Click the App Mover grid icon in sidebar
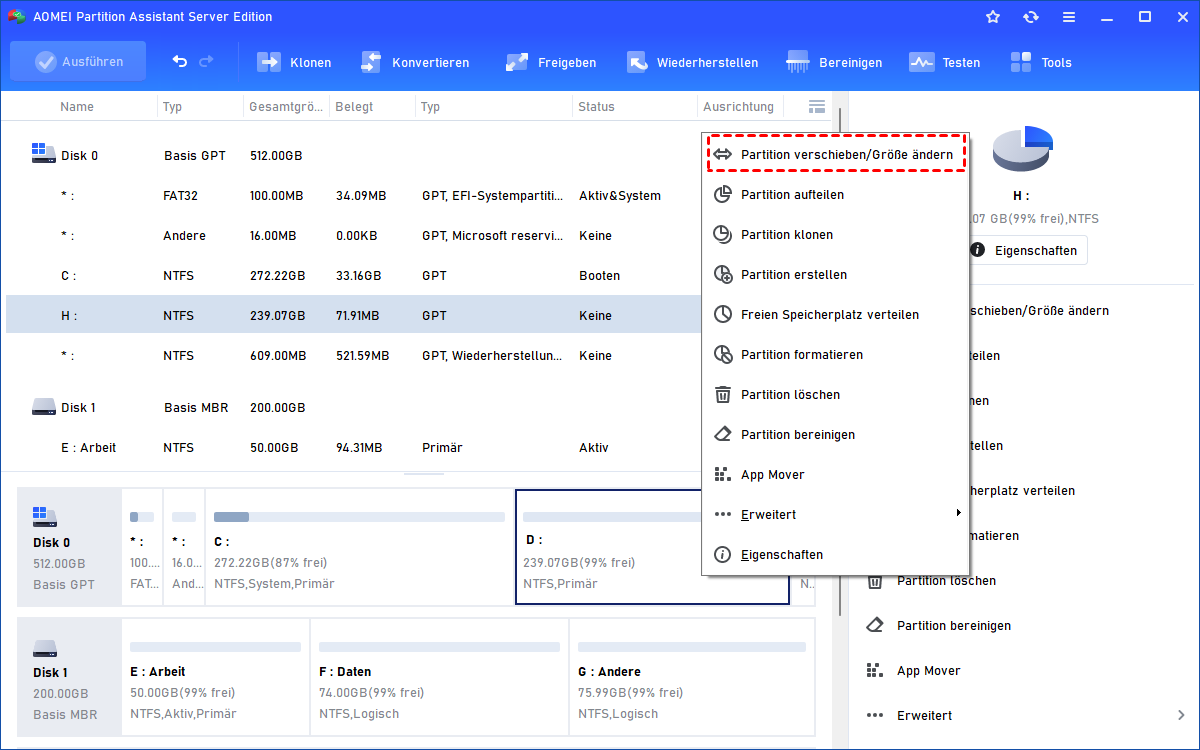This screenshot has height=750, width=1200. point(875,670)
